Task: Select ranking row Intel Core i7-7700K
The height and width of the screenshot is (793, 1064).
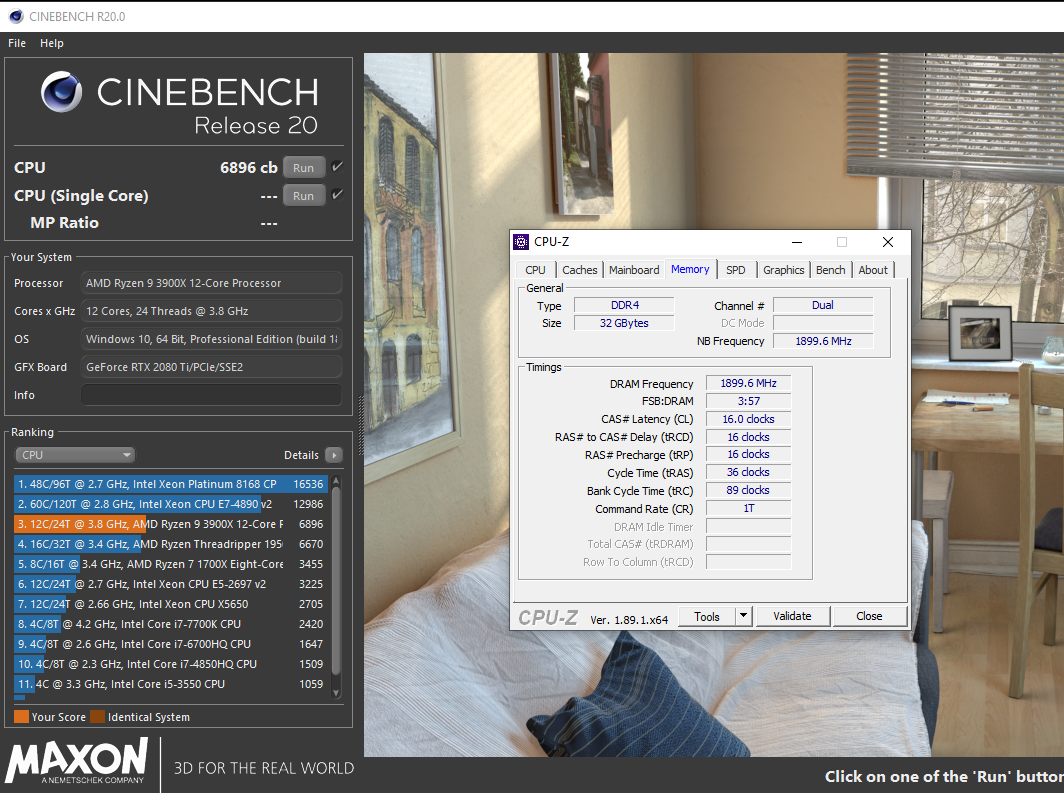Action: [x=170, y=624]
